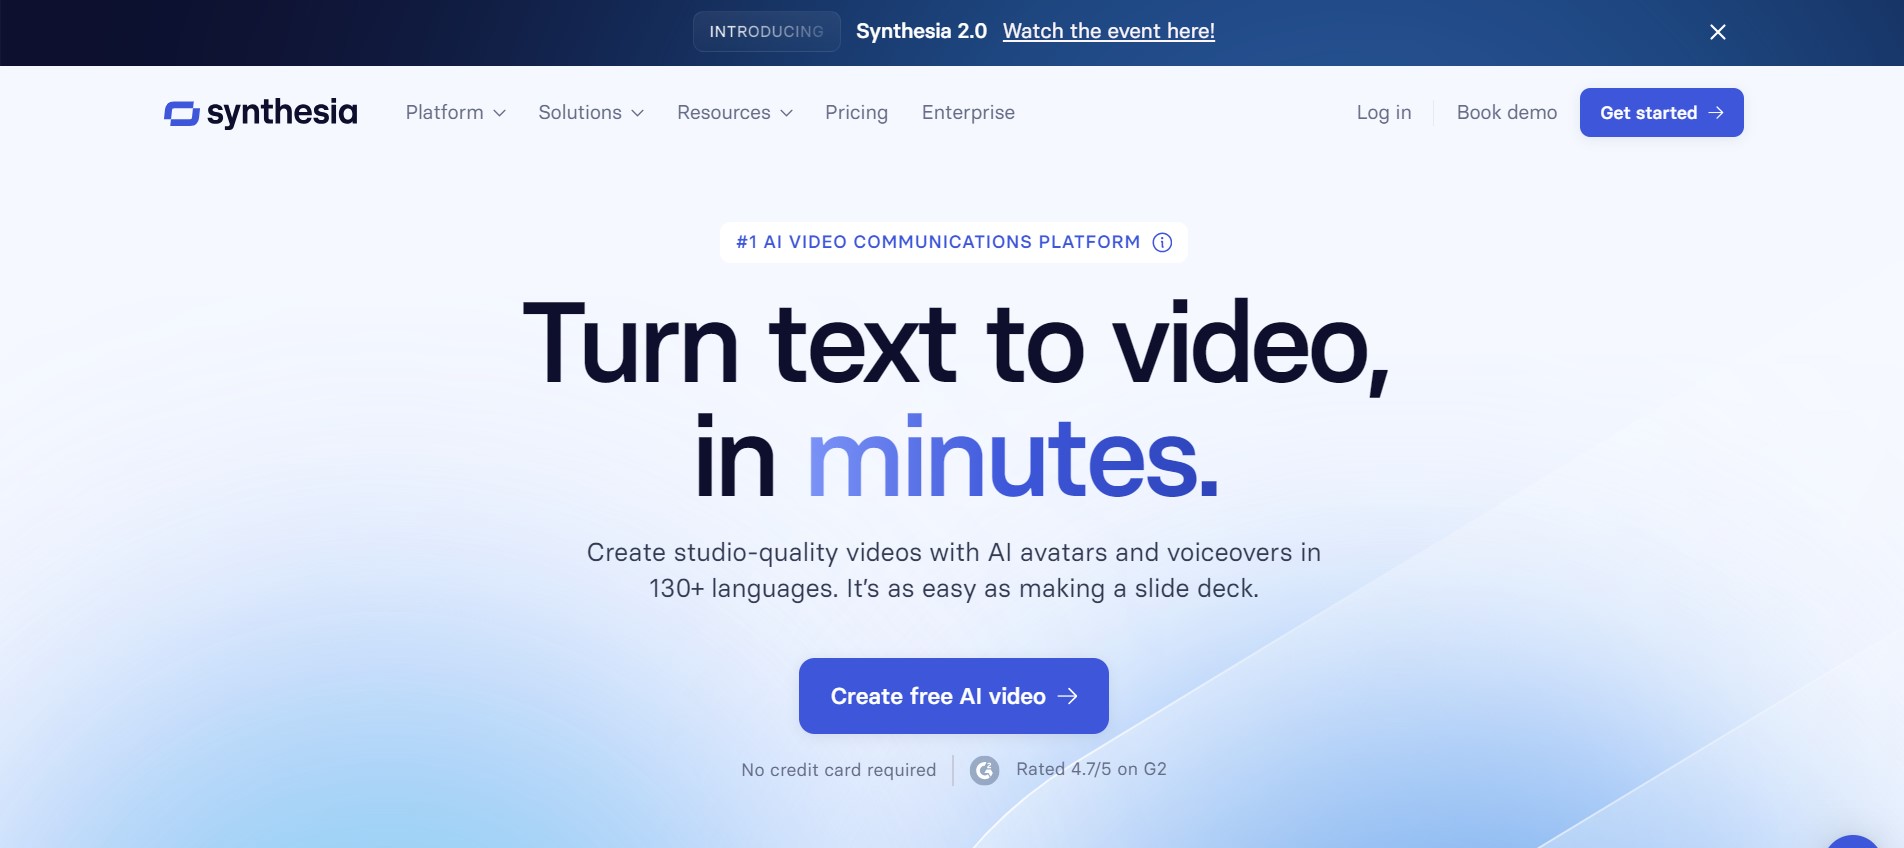Click the Synthesia logo in the header
Viewport: 1904px width, 848px height.
260,113
